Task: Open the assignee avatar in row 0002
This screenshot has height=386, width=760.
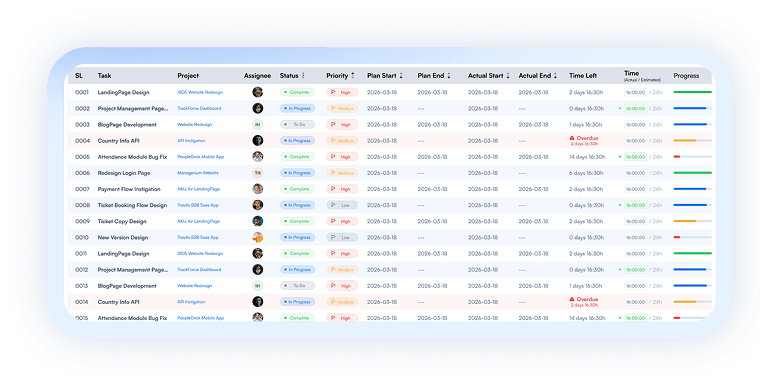Action: click(x=258, y=108)
